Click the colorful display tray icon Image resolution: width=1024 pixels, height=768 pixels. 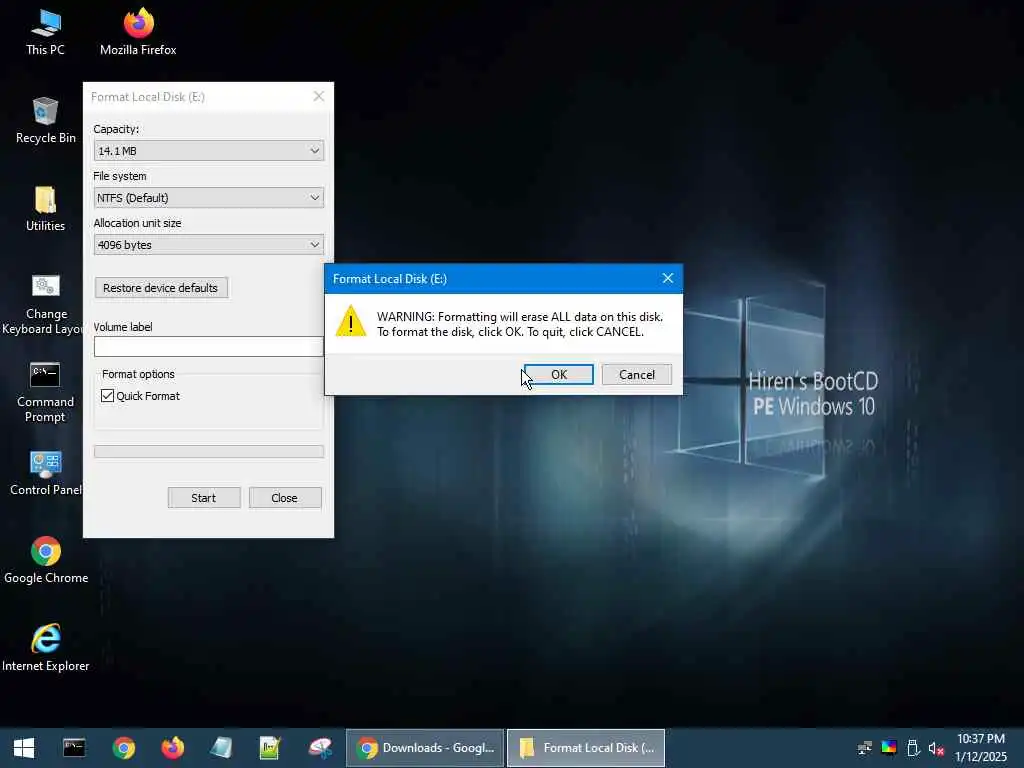889,747
